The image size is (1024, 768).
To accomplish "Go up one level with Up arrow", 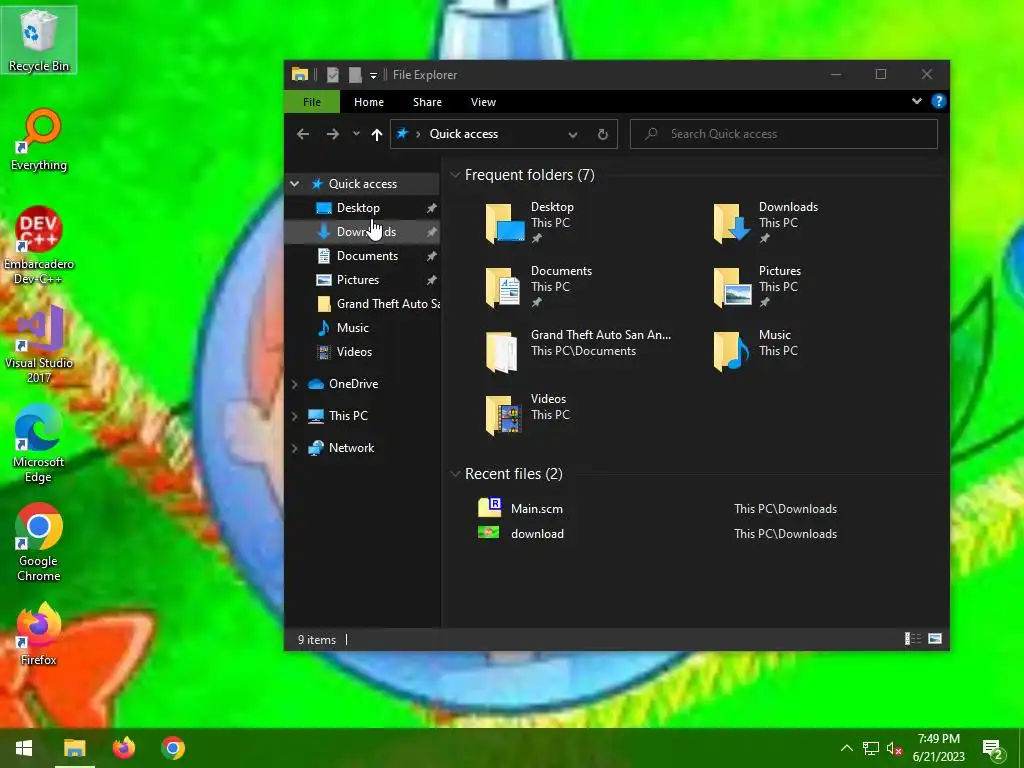I will pos(377,134).
